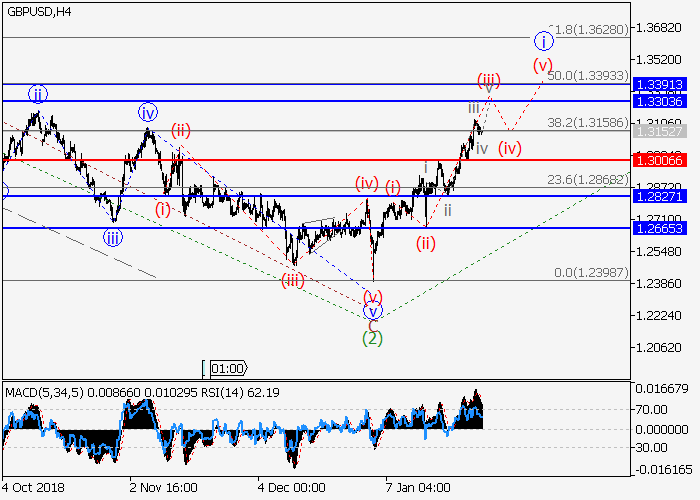Select the 1.33913 blue price level tag
Viewport: 700px width, 500px height.
pyautogui.click(x=659, y=85)
